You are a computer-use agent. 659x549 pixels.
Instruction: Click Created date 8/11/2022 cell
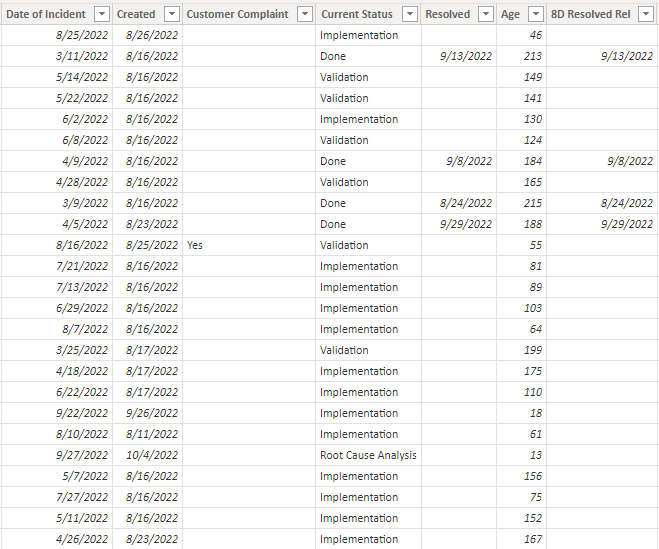148,434
